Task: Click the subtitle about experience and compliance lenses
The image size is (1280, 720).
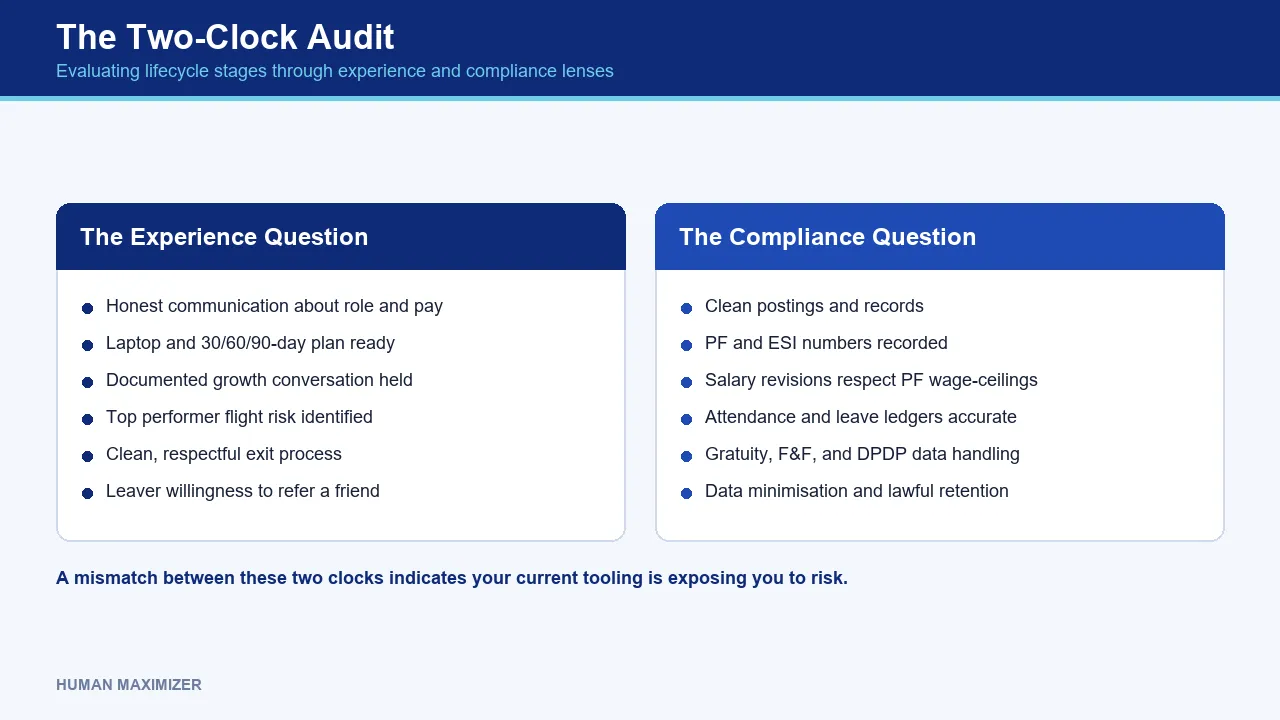Action: pyautogui.click(x=335, y=71)
